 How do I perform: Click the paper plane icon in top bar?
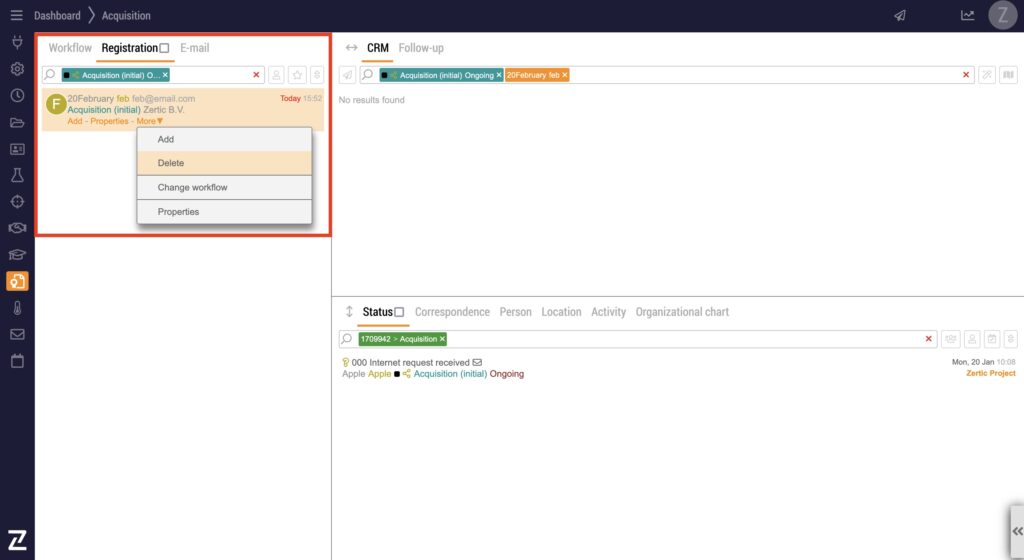900,16
